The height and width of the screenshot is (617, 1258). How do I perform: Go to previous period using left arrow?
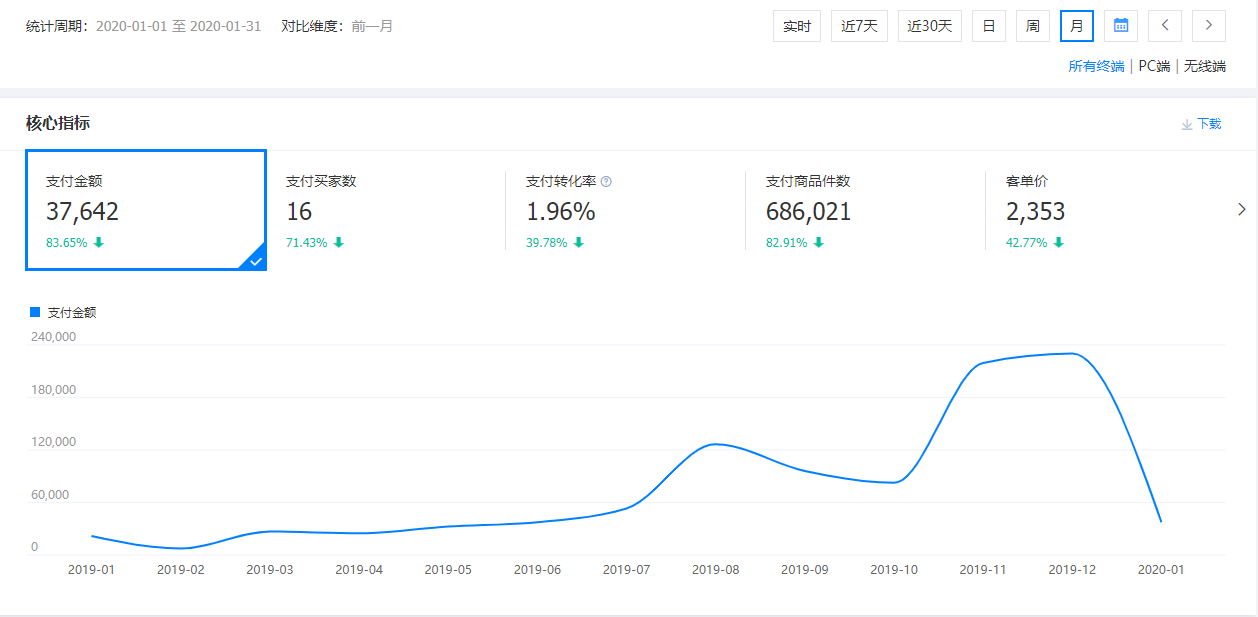click(1165, 26)
